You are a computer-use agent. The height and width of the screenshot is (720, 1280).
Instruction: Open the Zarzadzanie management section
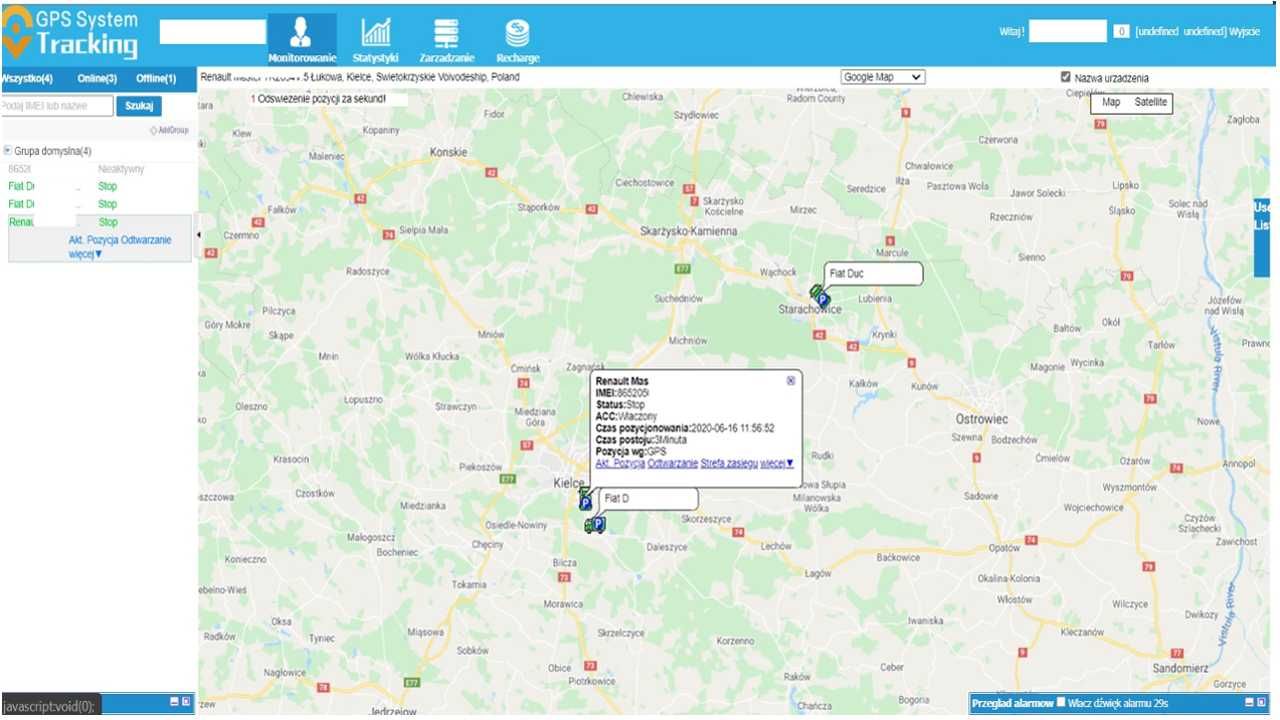tap(447, 39)
